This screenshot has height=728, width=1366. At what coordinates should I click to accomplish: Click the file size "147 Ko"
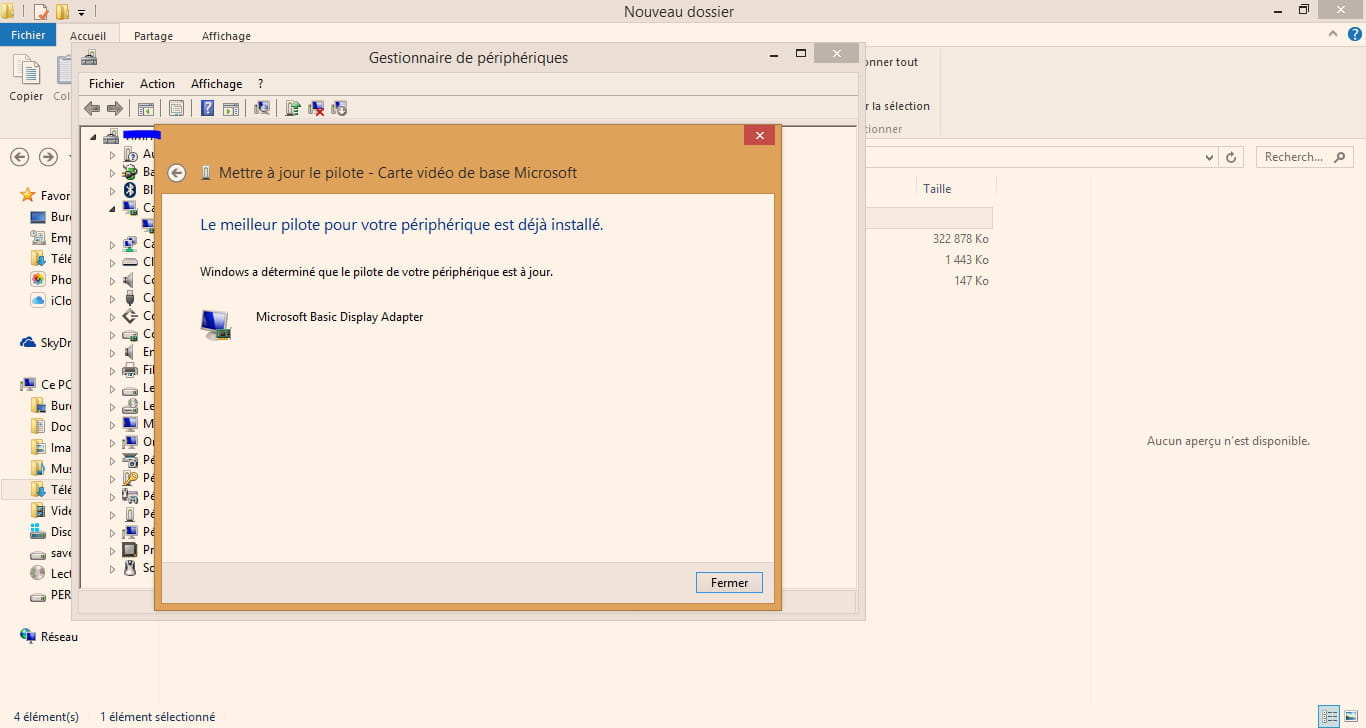(971, 281)
